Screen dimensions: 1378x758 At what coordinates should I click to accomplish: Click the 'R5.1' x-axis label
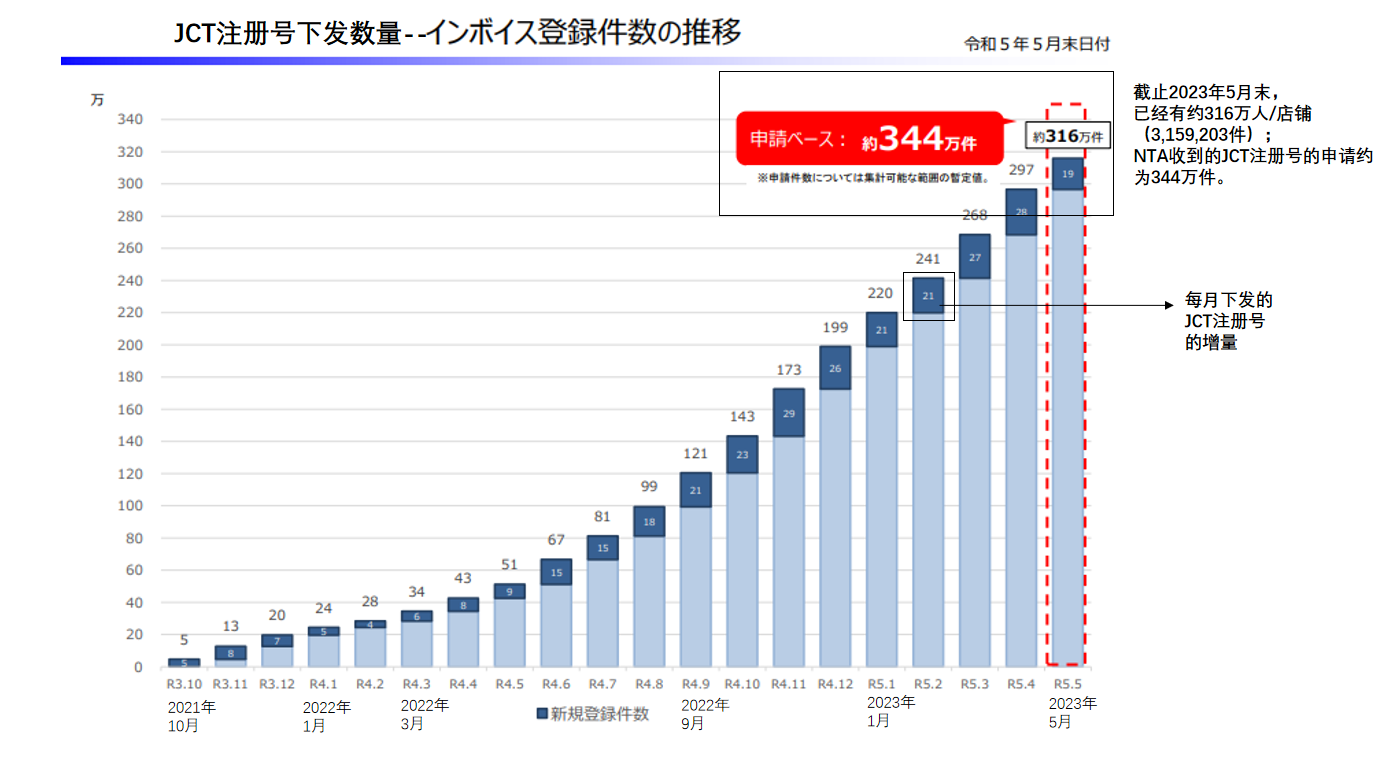(x=882, y=685)
